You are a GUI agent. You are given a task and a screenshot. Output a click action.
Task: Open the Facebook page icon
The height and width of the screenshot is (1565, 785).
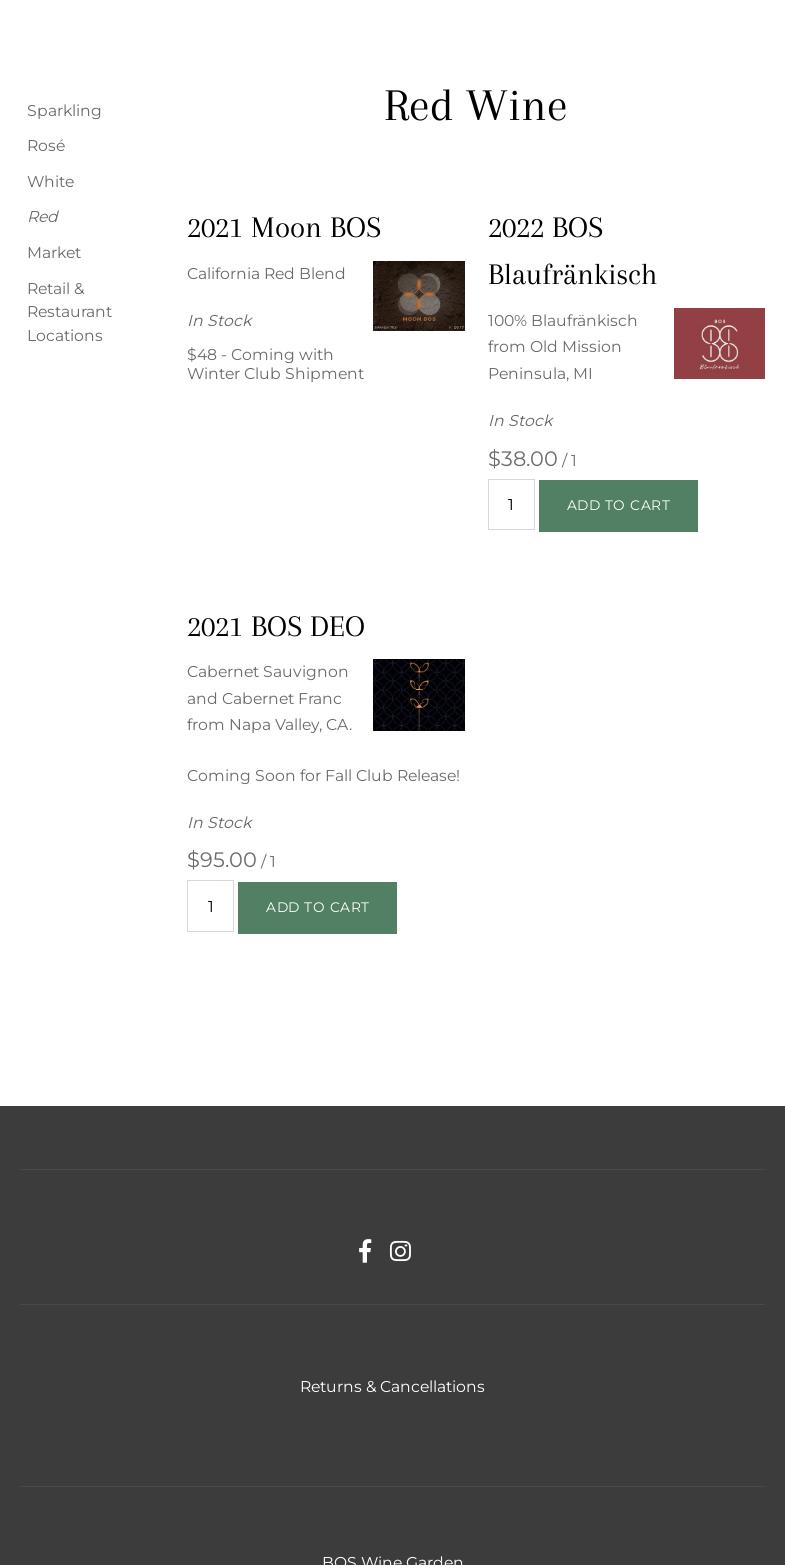(365, 1251)
